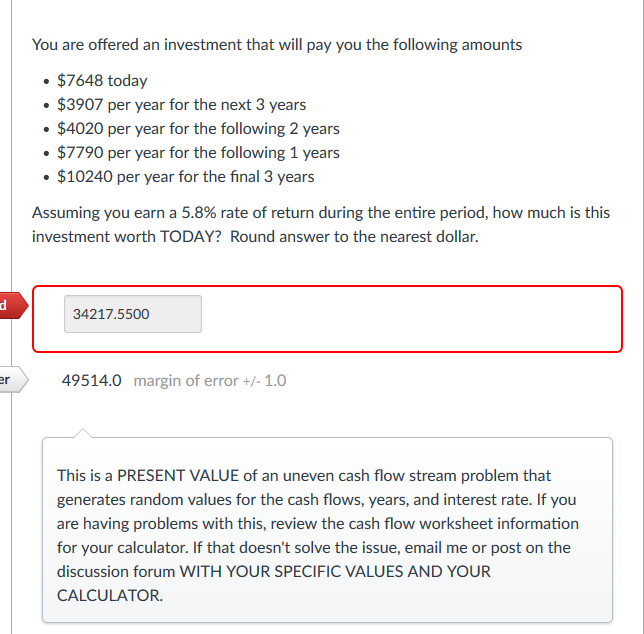Click the red-outlined answer box's empty area

pyautogui.click(x=420, y=318)
